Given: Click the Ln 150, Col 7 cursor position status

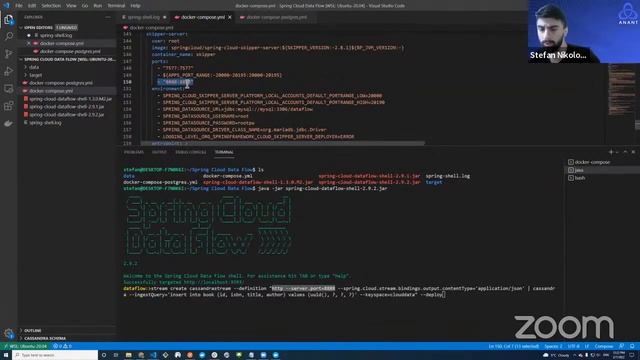Looking at the screenshot, I should [513, 346].
